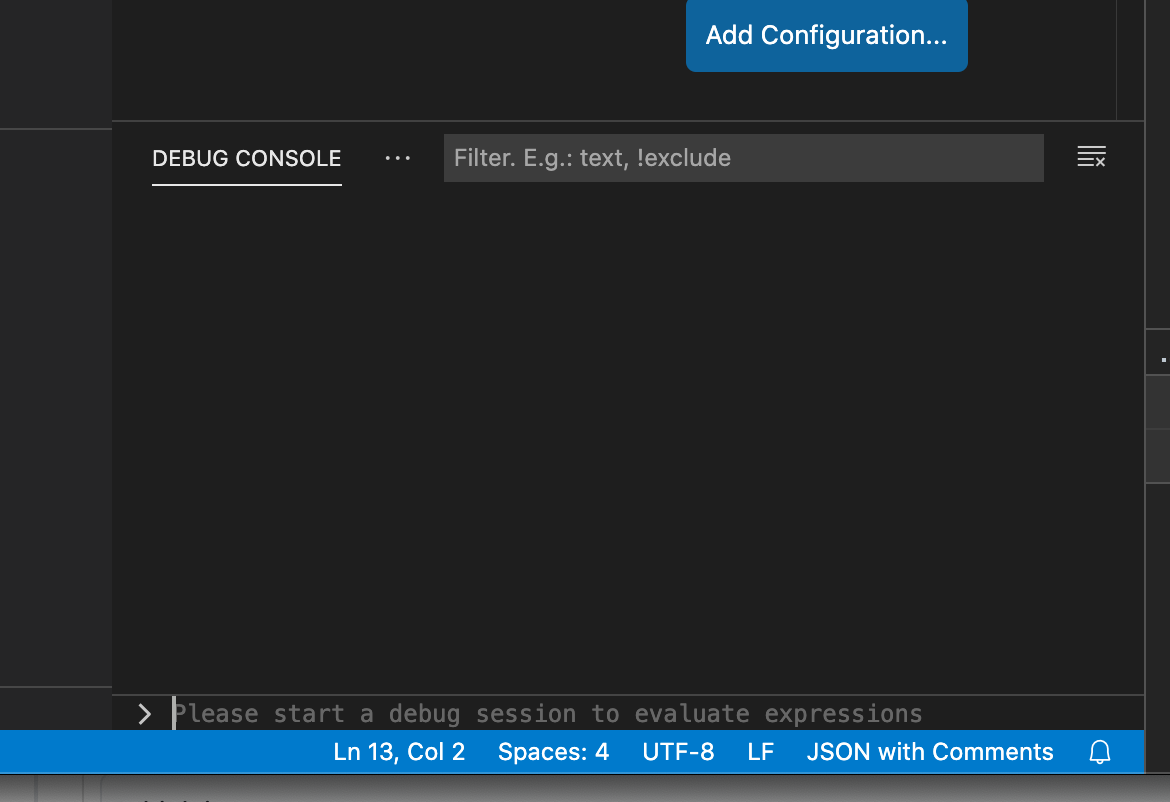The image size is (1170, 802).
Task: Click the filter box reading 'Filter. E.g.: text, !exclude'
Action: (x=743, y=157)
